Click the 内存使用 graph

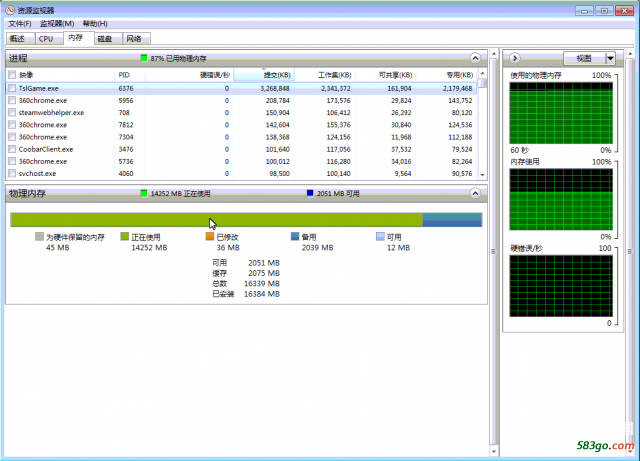tap(561, 199)
